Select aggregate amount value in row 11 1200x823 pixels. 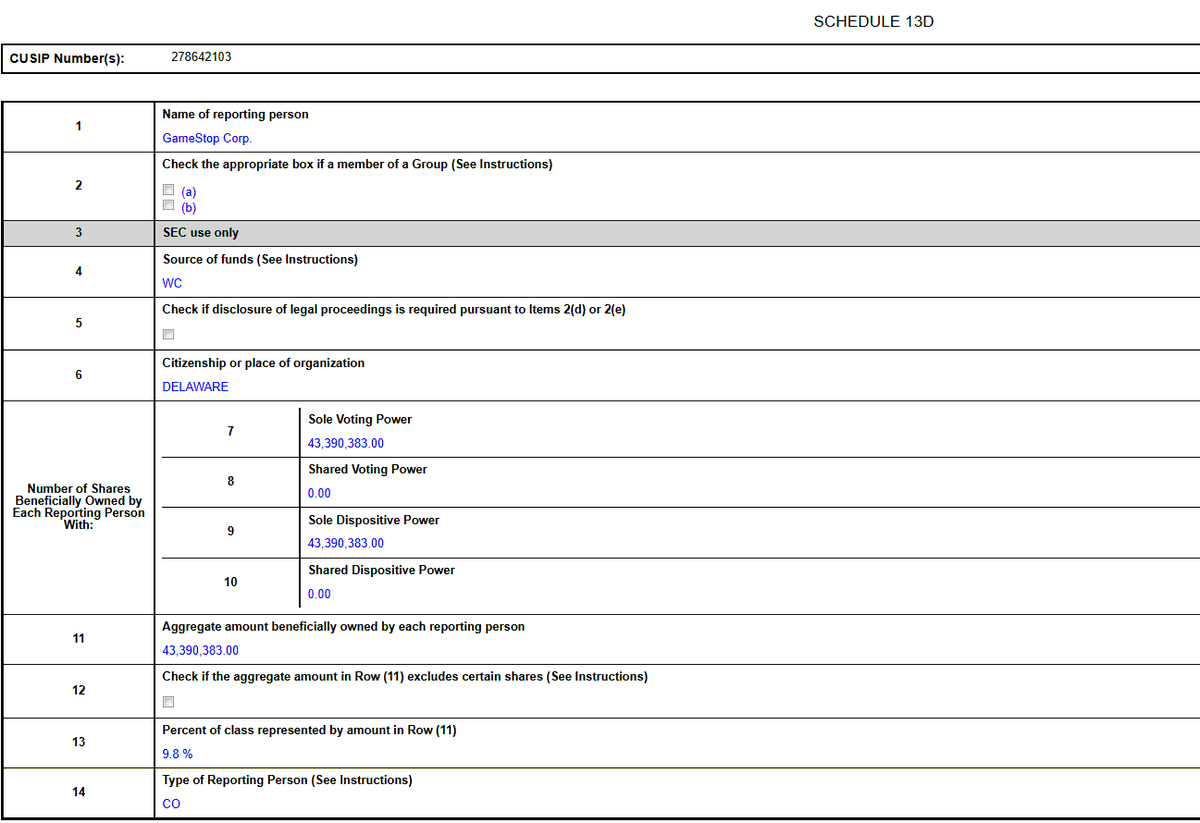(200, 651)
